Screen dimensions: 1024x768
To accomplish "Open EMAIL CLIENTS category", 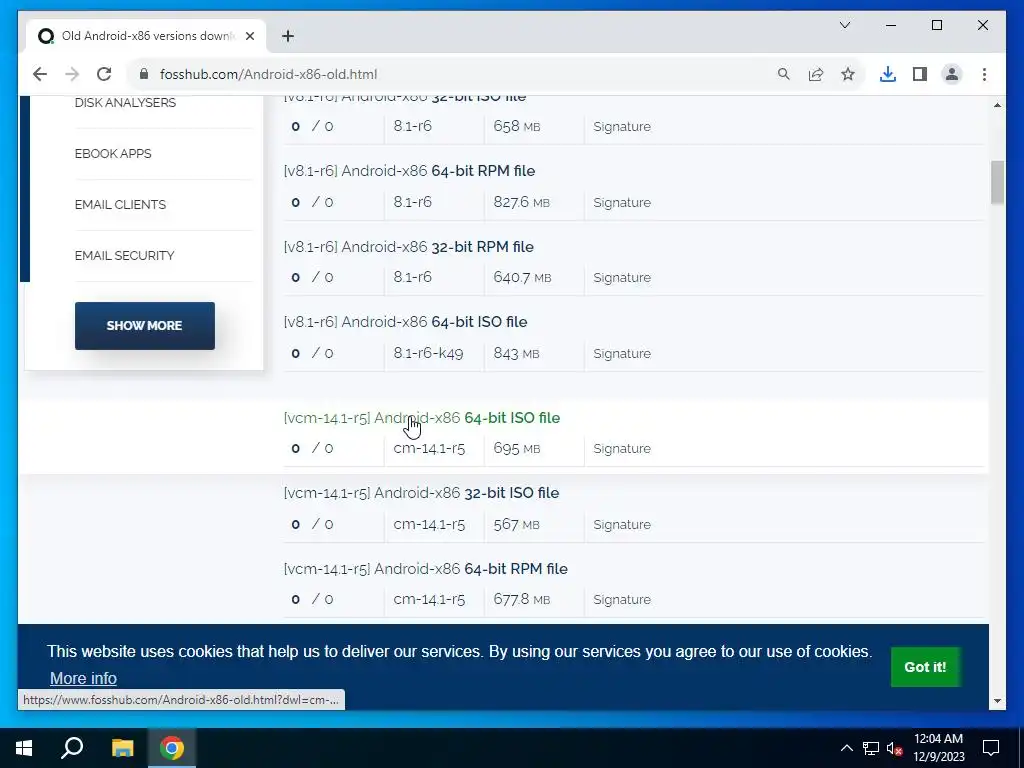I will click(x=120, y=204).
